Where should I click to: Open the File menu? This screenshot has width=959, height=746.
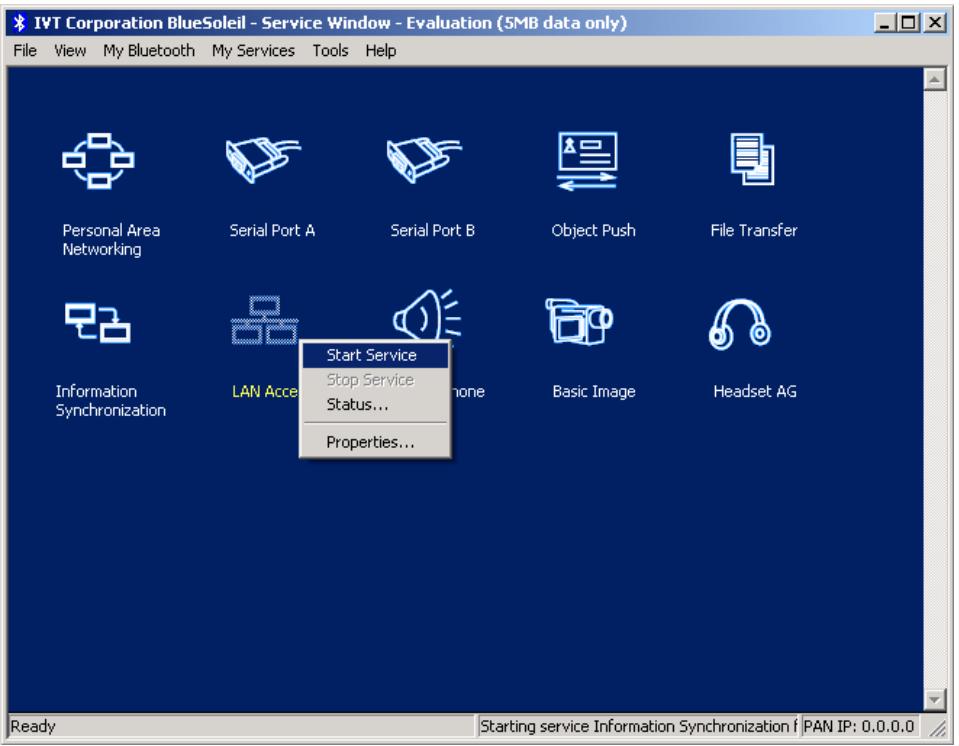pos(25,51)
